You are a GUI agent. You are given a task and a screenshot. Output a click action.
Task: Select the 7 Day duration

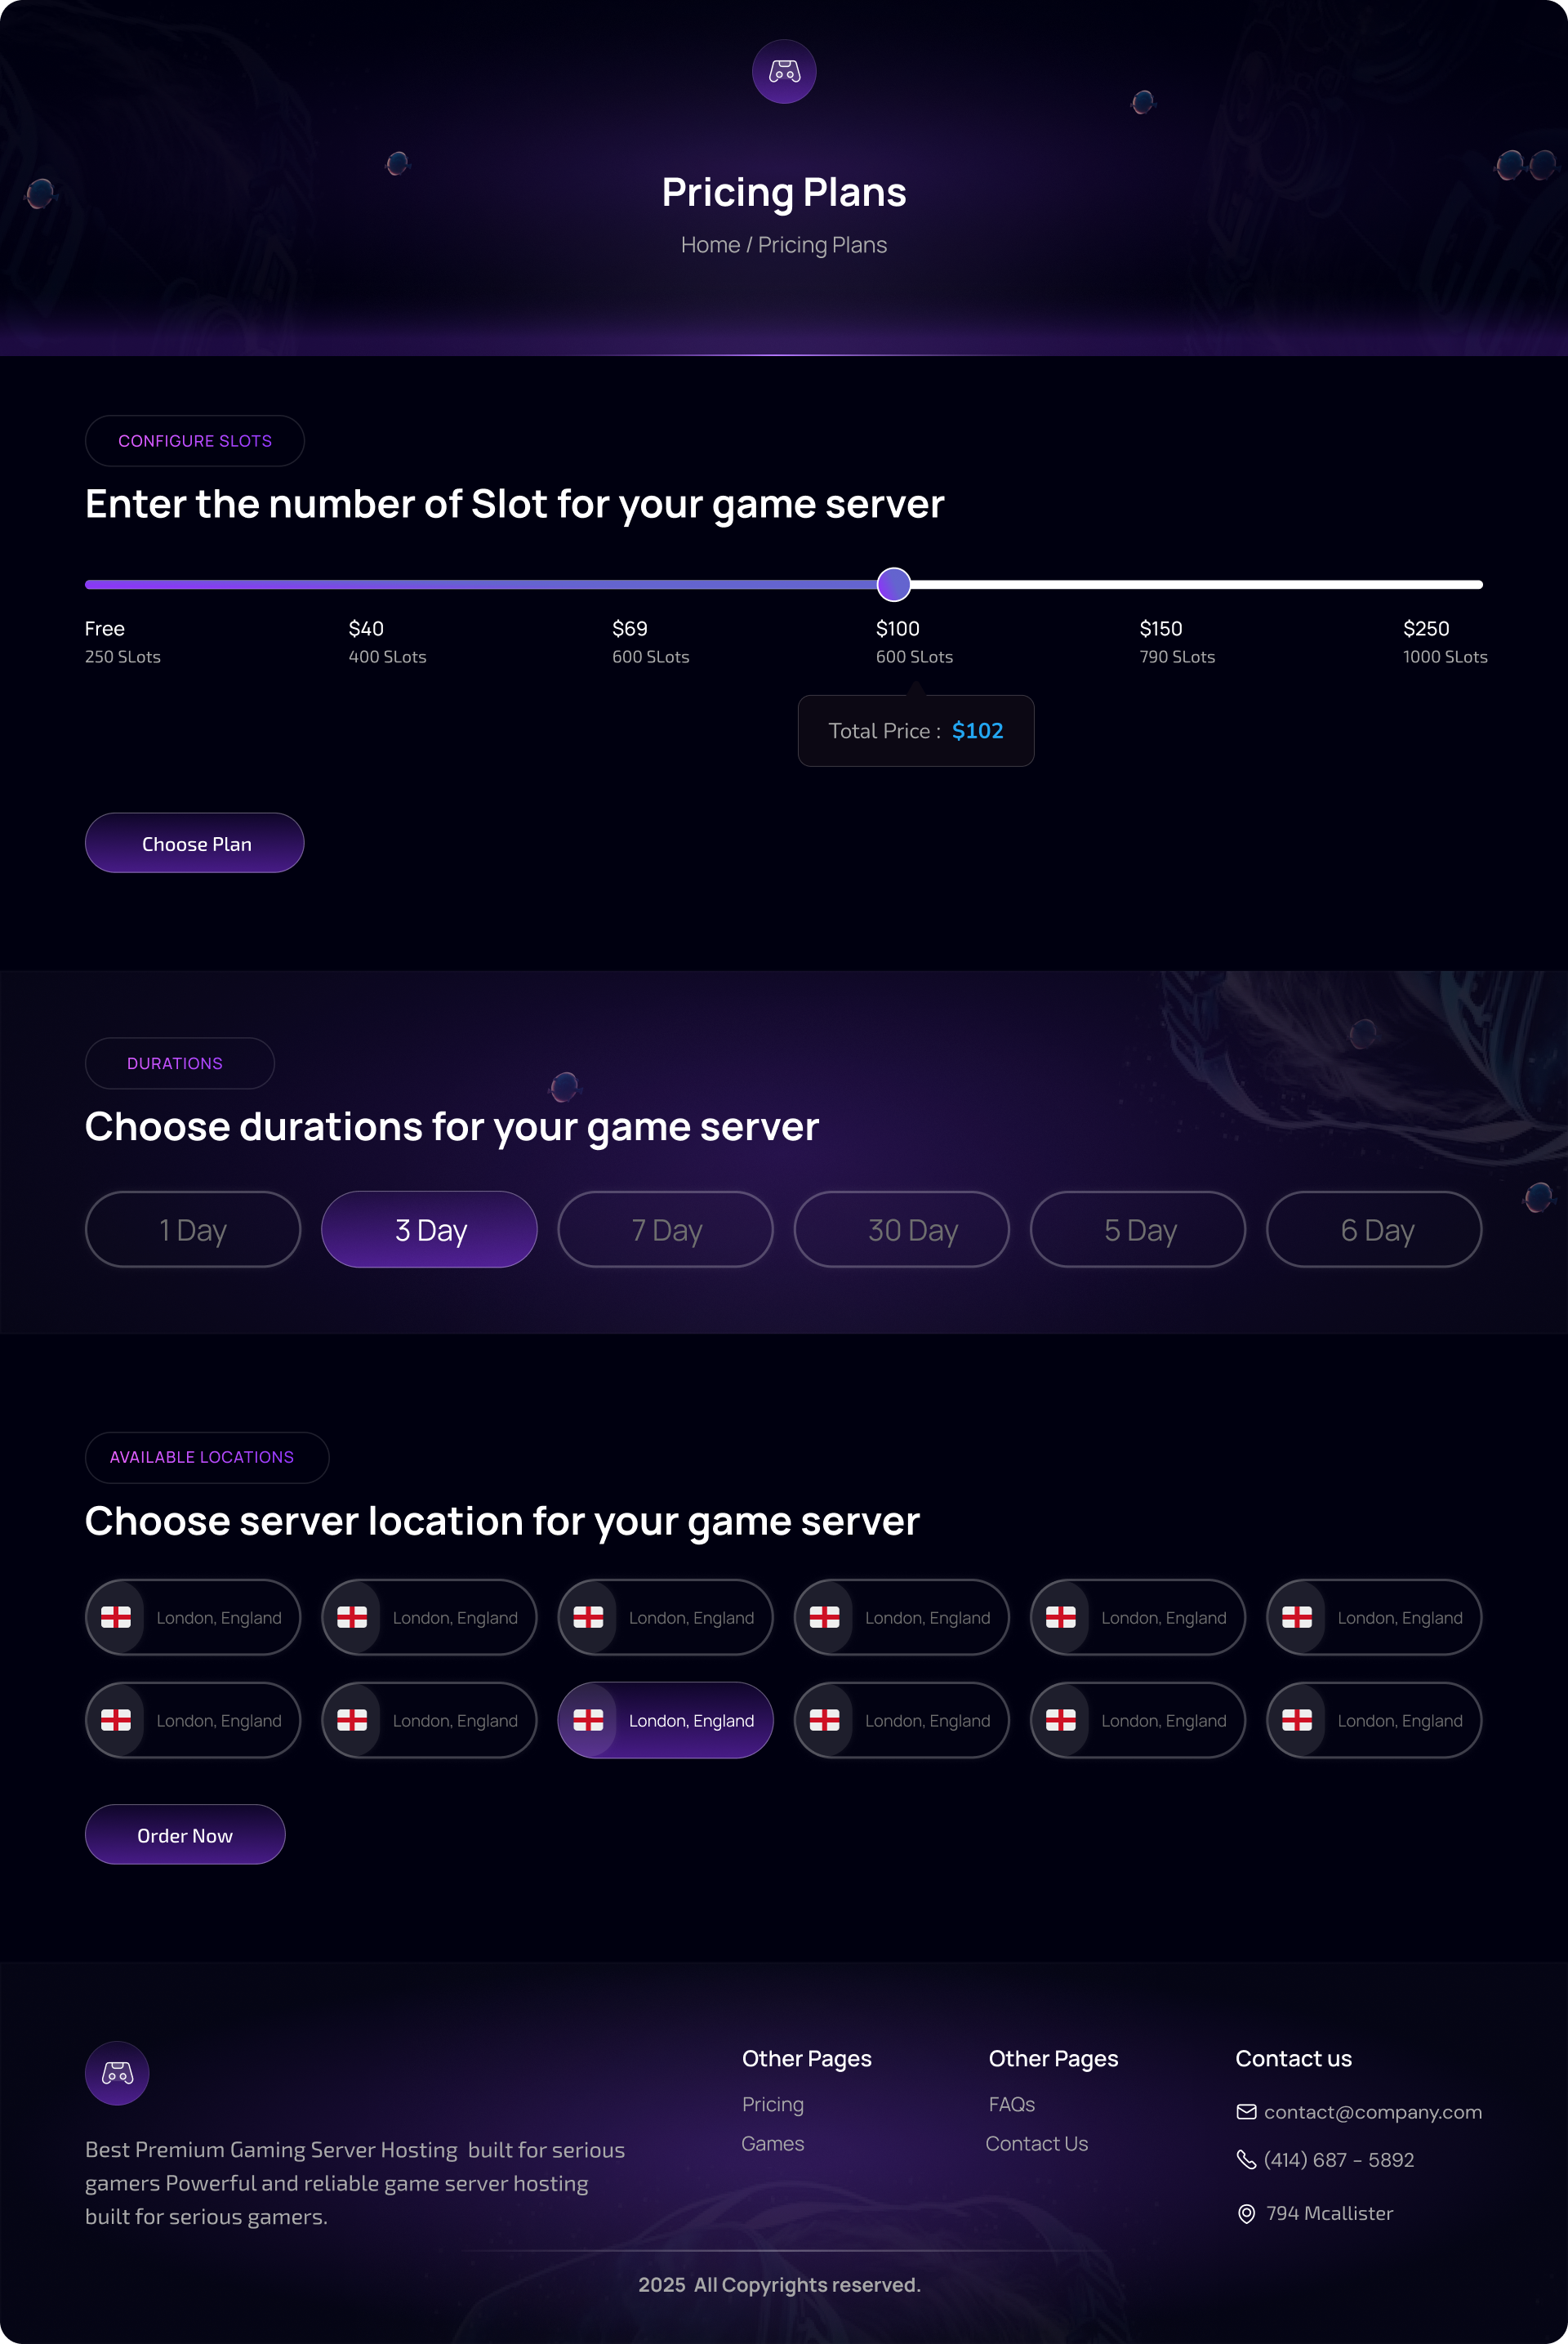point(665,1230)
